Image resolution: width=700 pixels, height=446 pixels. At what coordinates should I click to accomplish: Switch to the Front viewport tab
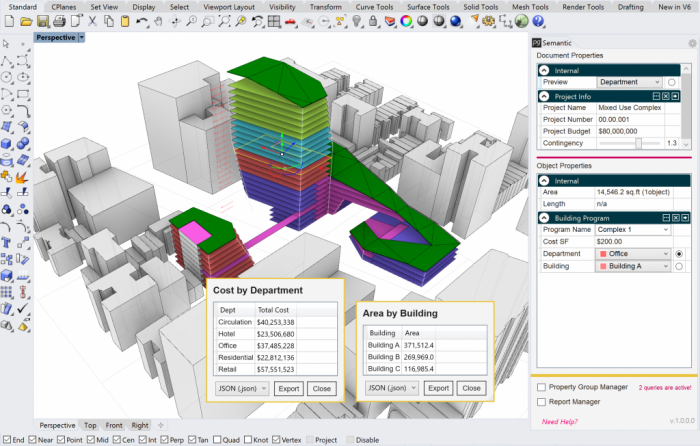[114, 425]
